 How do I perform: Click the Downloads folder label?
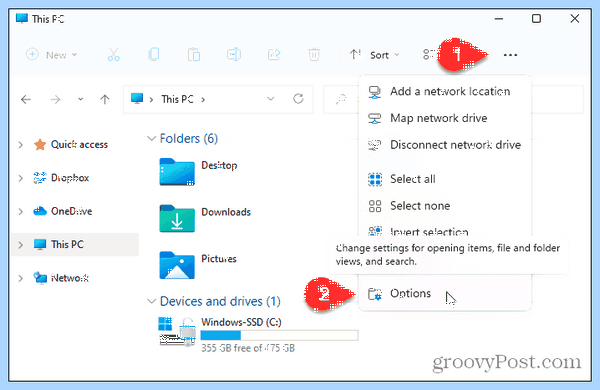(x=226, y=212)
